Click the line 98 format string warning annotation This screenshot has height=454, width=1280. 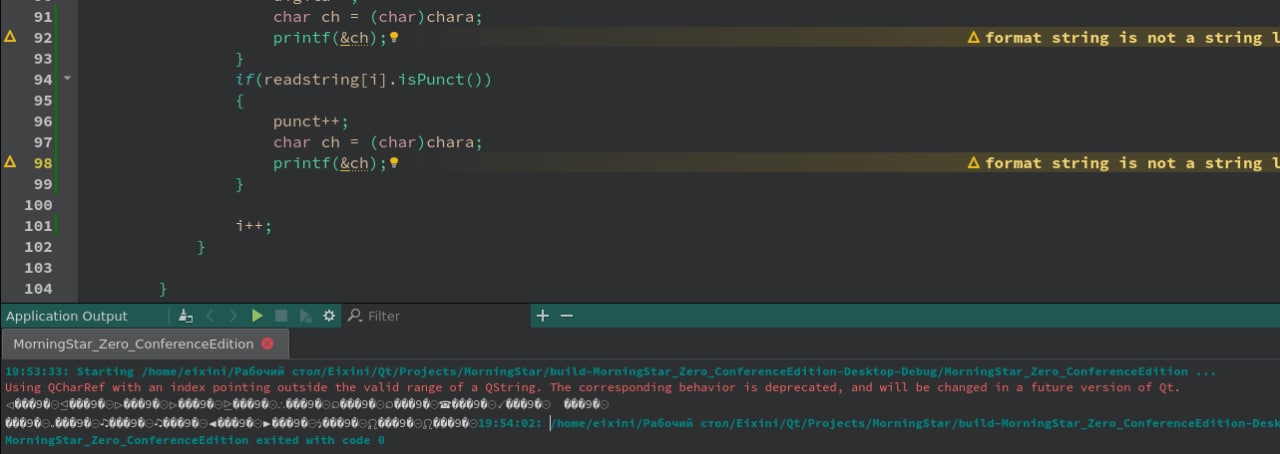coord(1123,163)
